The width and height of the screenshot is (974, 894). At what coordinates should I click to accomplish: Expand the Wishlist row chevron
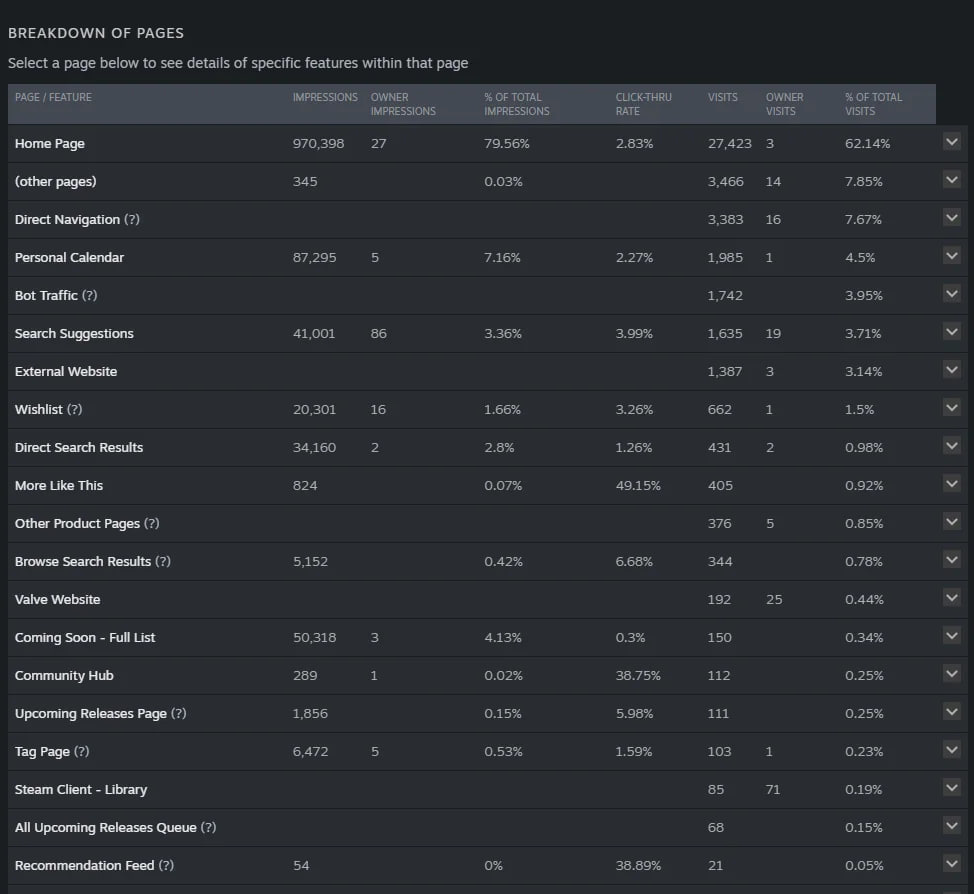(x=952, y=408)
